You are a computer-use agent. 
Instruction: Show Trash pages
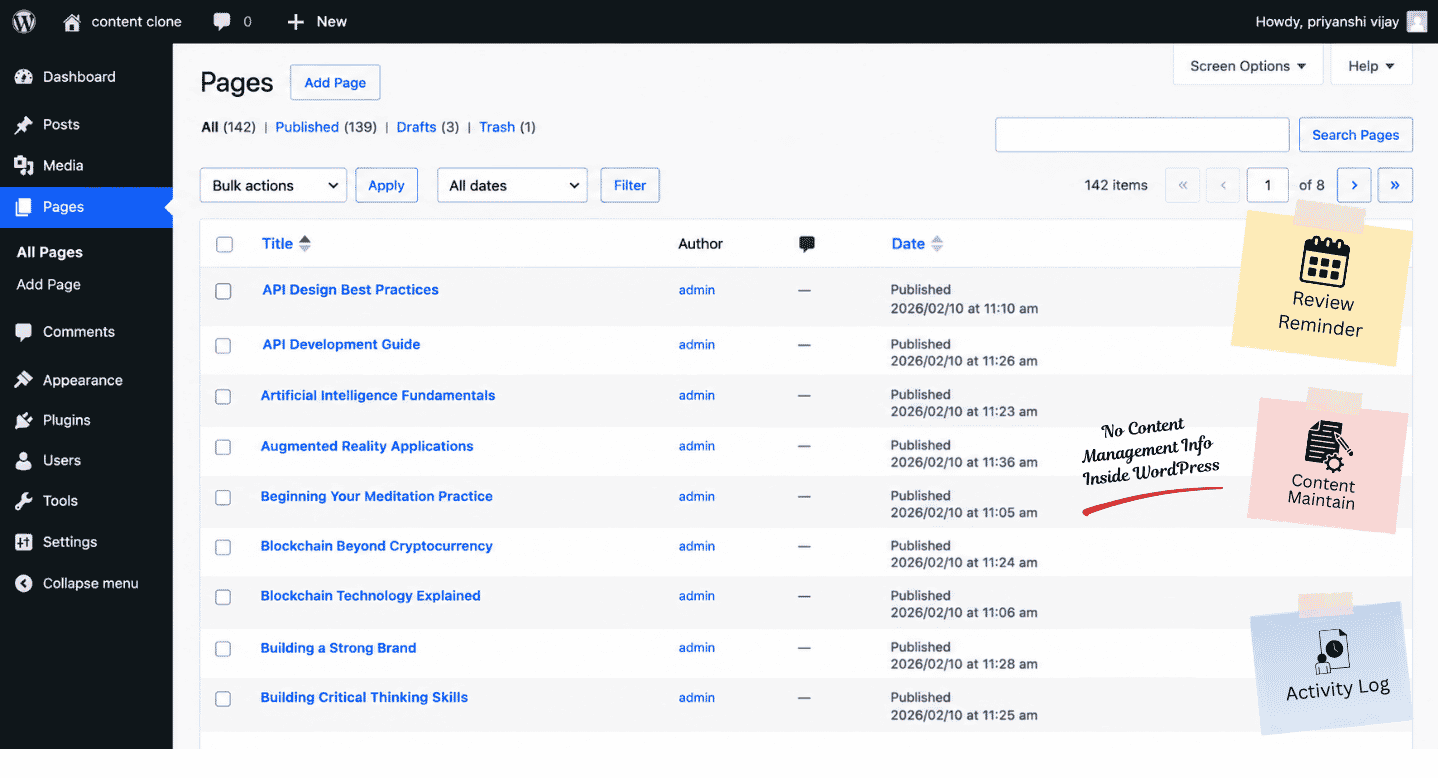(497, 127)
